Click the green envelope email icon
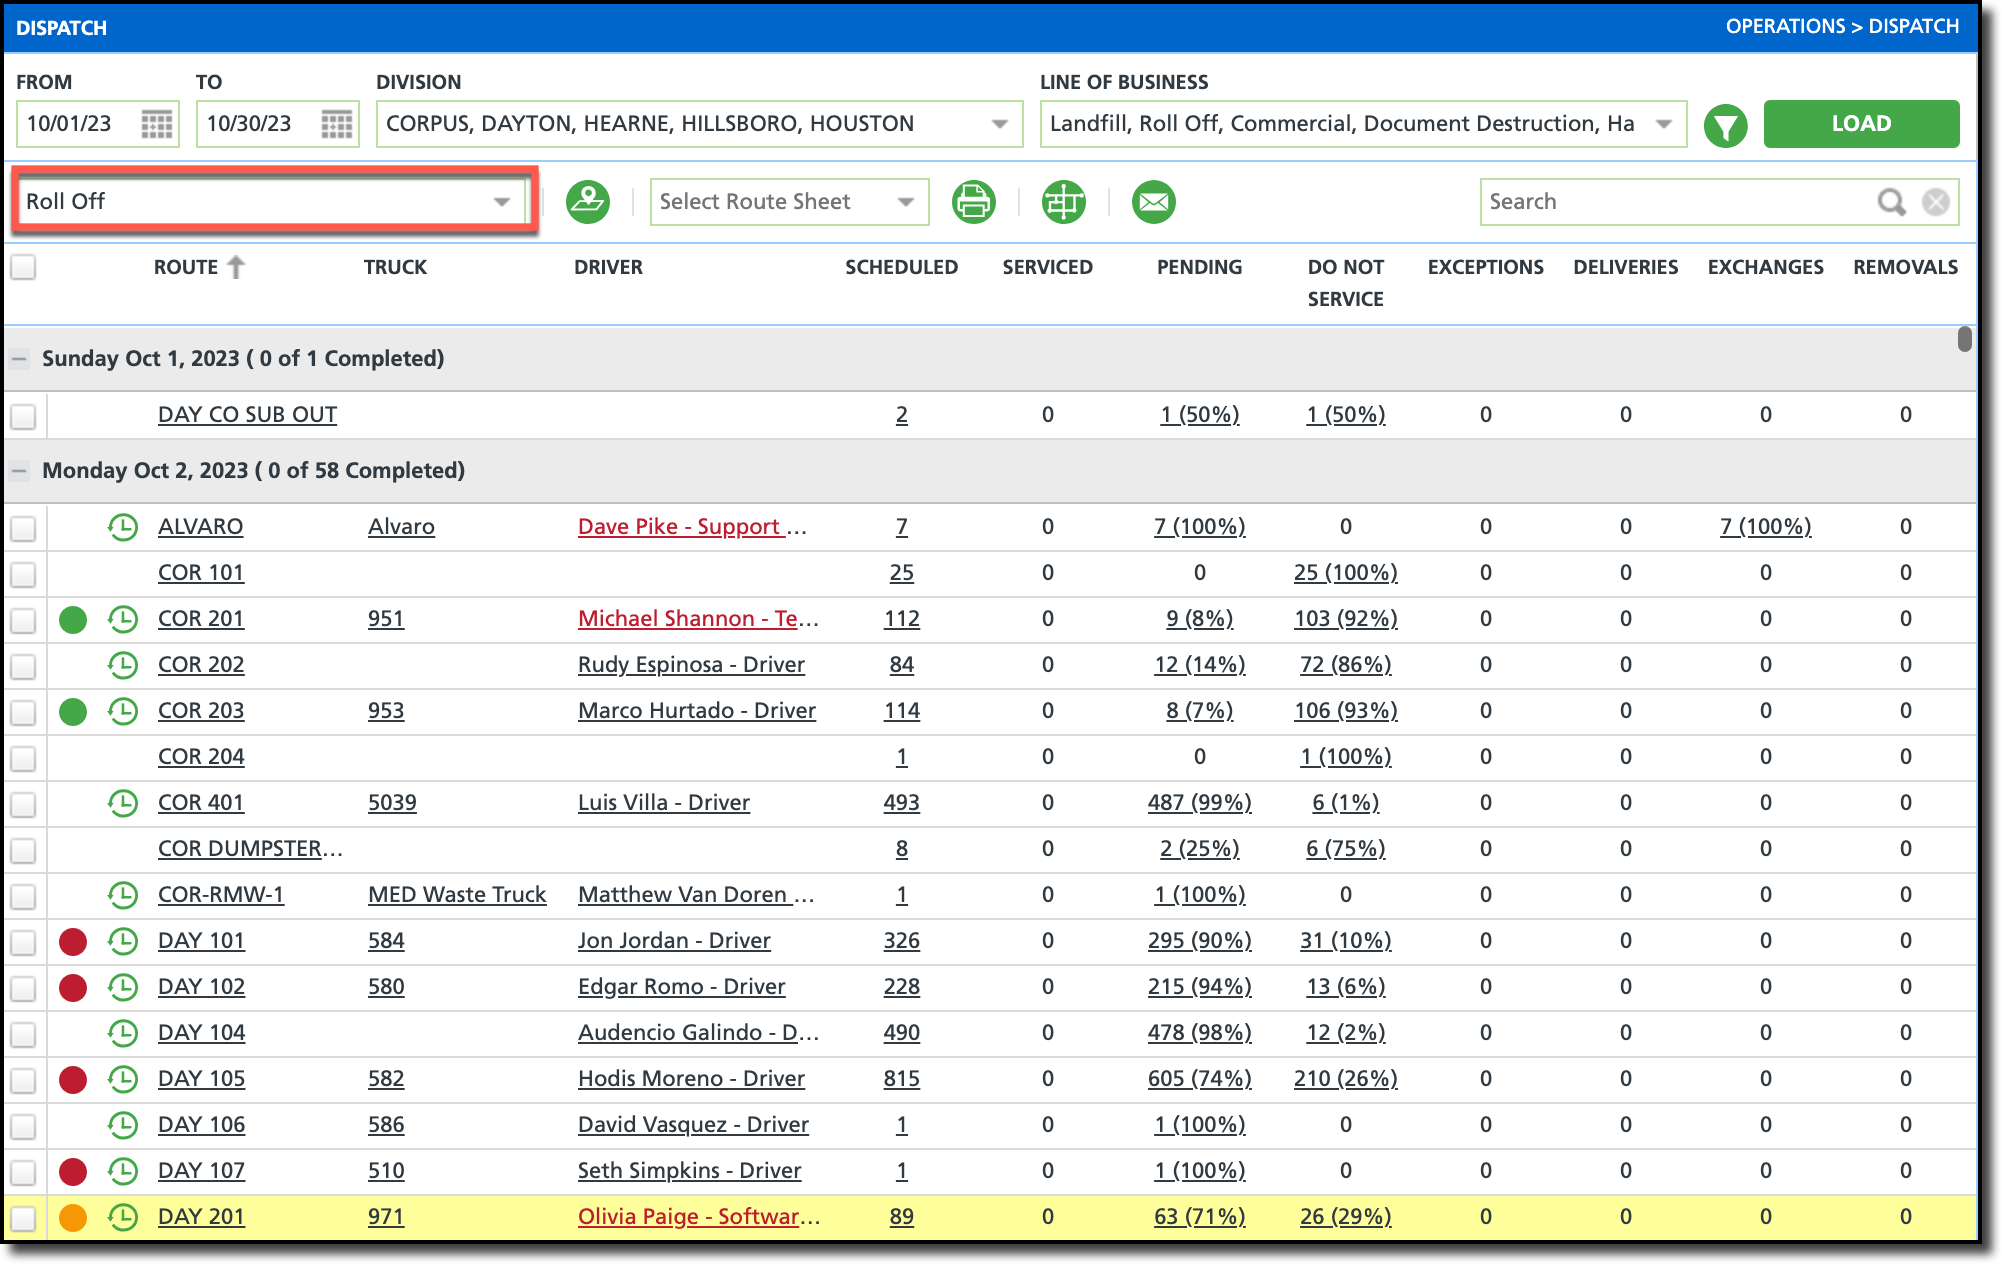Viewport: 2002px width, 1264px height. (1153, 202)
